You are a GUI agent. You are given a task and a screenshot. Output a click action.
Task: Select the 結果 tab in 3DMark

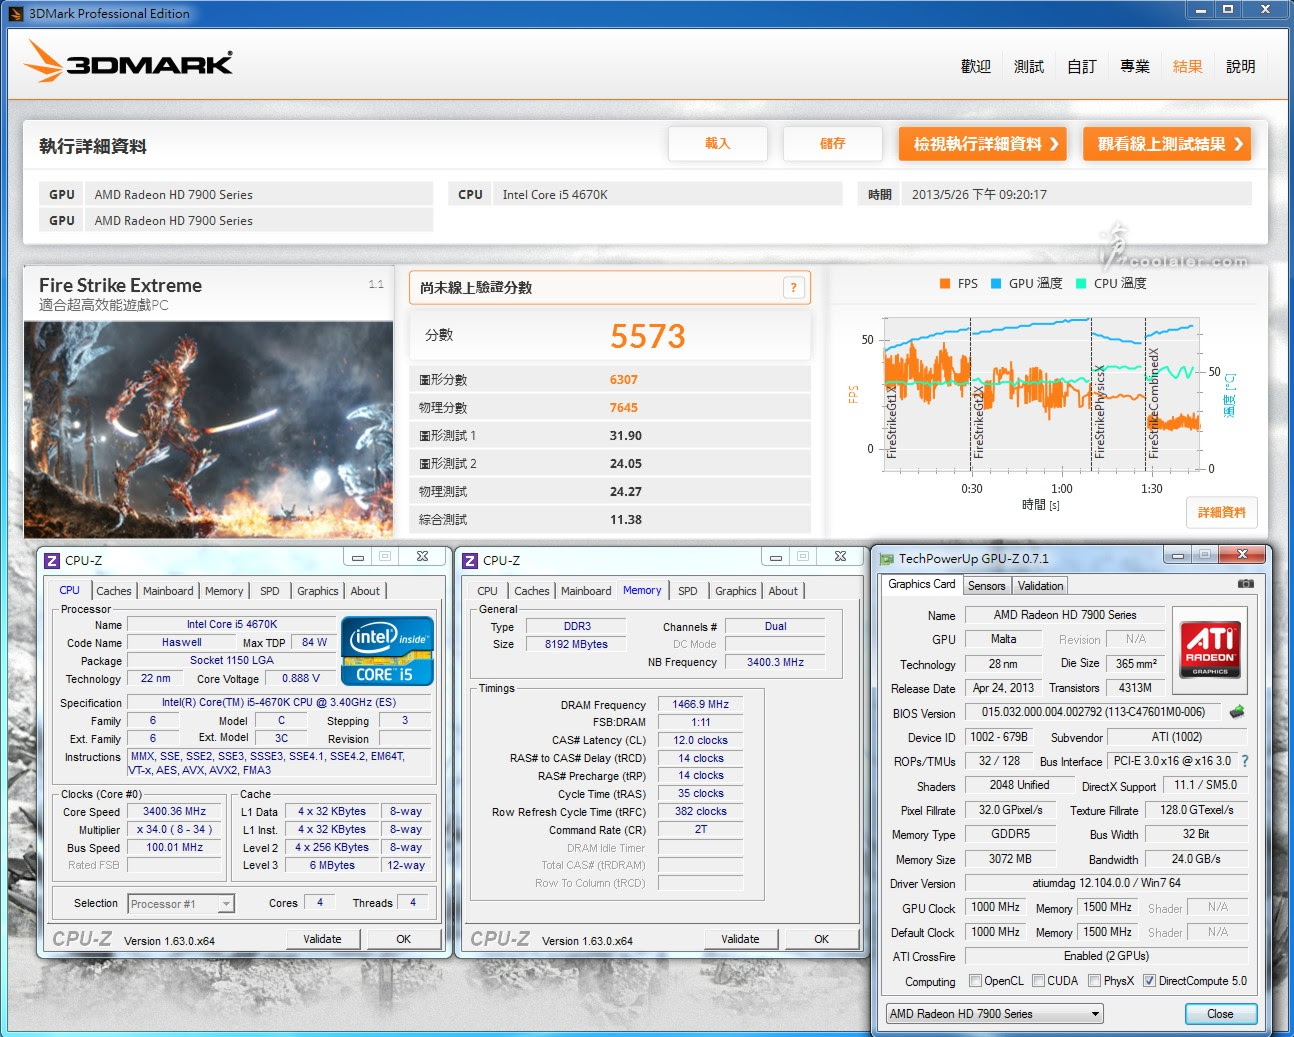[1188, 66]
